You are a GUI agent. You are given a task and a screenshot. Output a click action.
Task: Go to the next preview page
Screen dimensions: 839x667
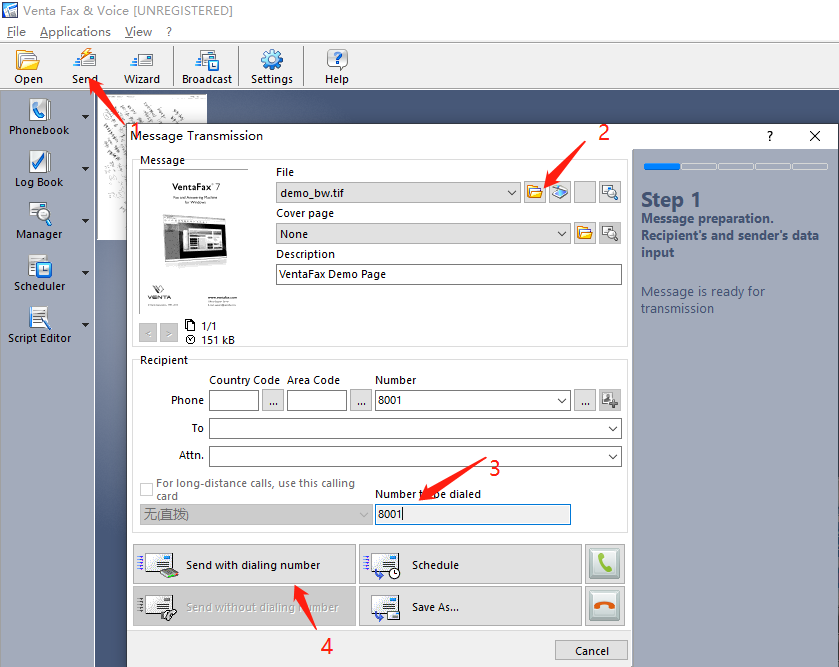pyautogui.click(x=169, y=333)
